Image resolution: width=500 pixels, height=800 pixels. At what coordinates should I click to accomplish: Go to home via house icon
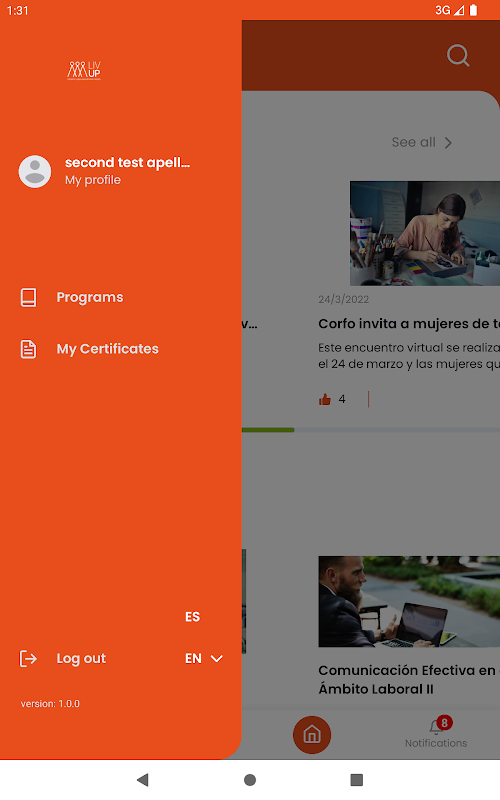pos(312,735)
